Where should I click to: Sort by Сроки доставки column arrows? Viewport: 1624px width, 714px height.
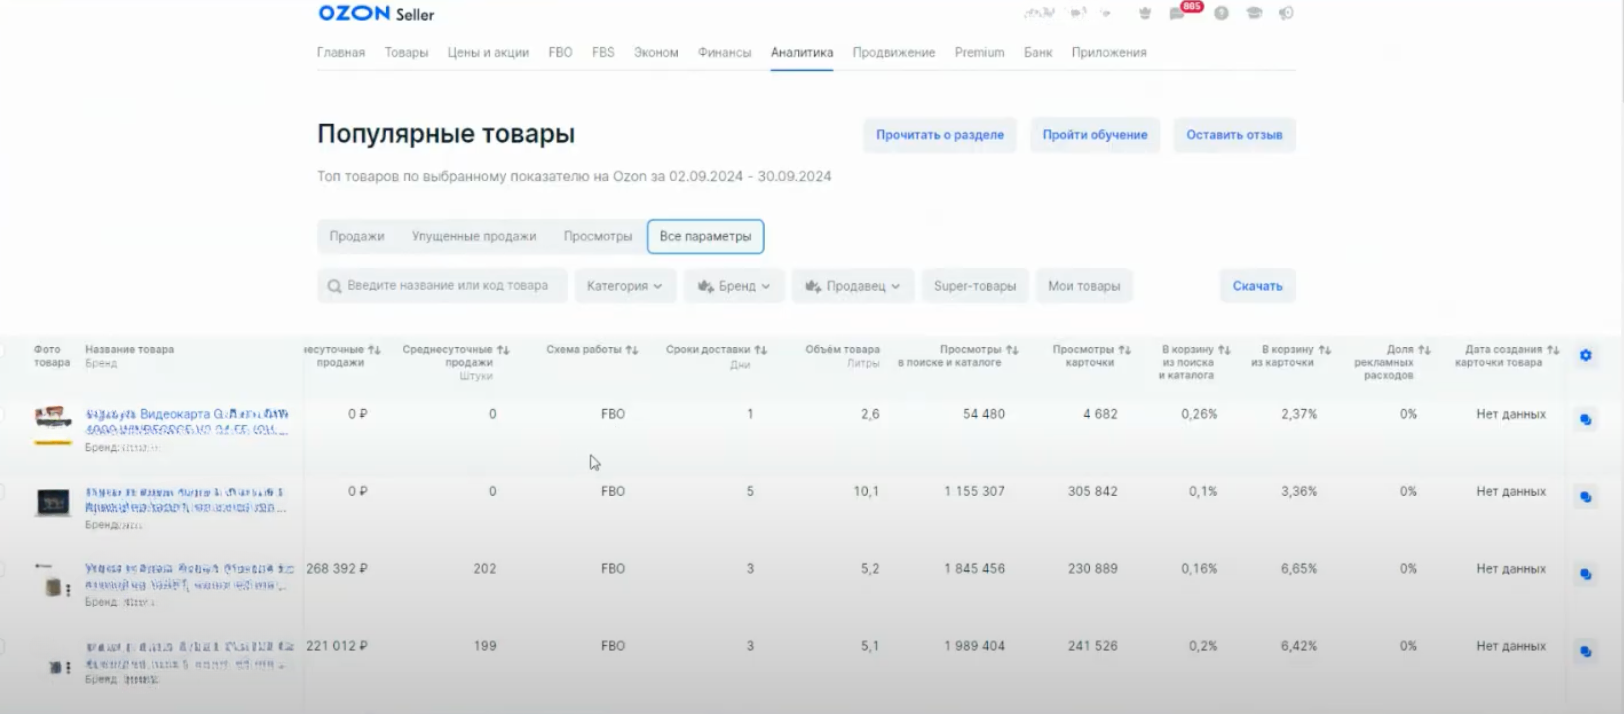pyautogui.click(x=760, y=350)
